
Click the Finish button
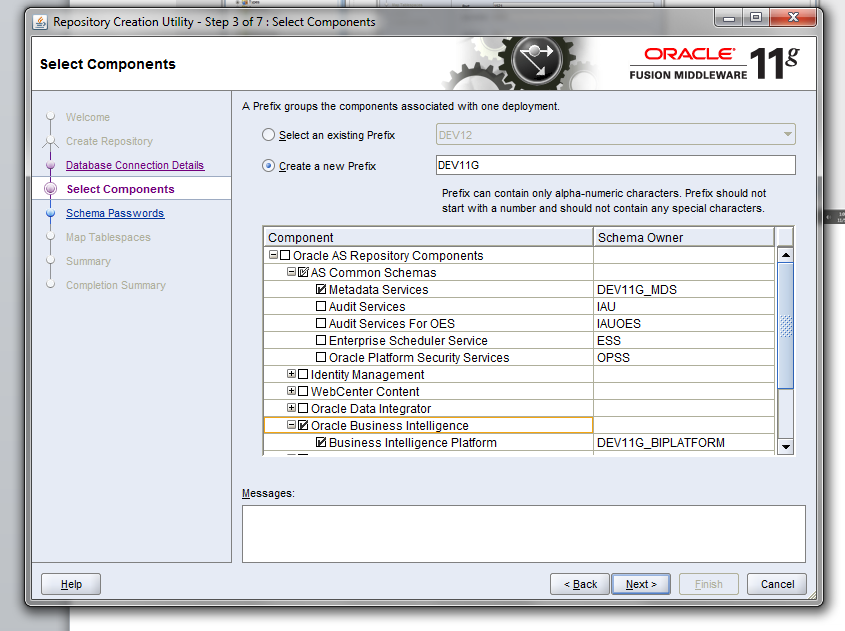pyautogui.click(x=709, y=584)
